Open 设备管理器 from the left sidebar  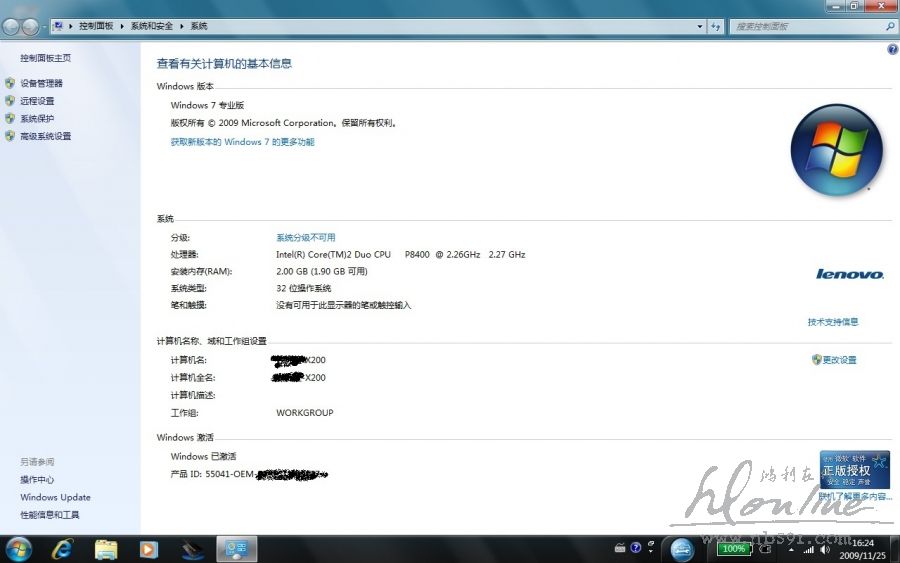point(41,83)
